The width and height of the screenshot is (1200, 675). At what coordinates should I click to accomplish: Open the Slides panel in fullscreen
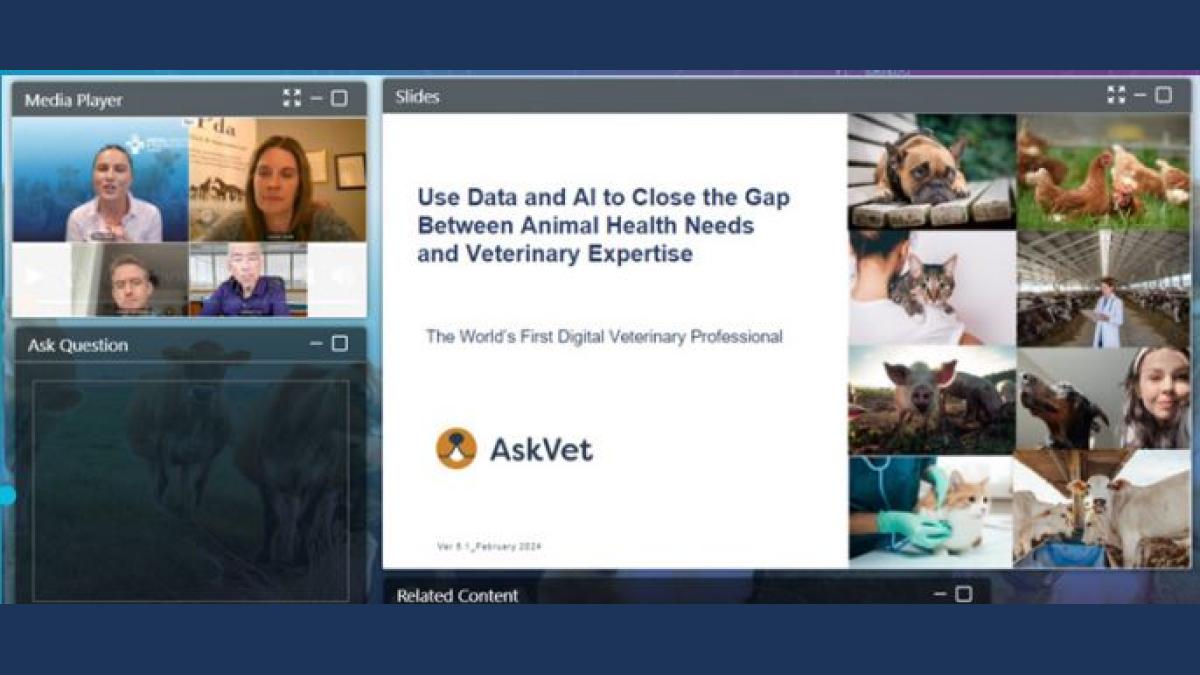(1116, 95)
